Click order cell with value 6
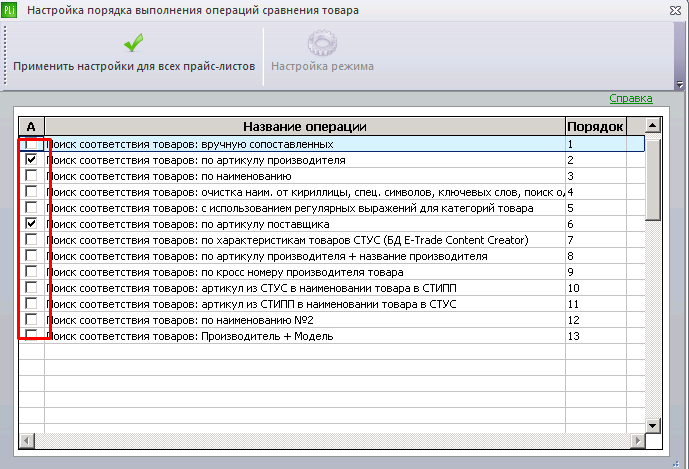Image resolution: width=689 pixels, height=469 pixels. (596, 224)
